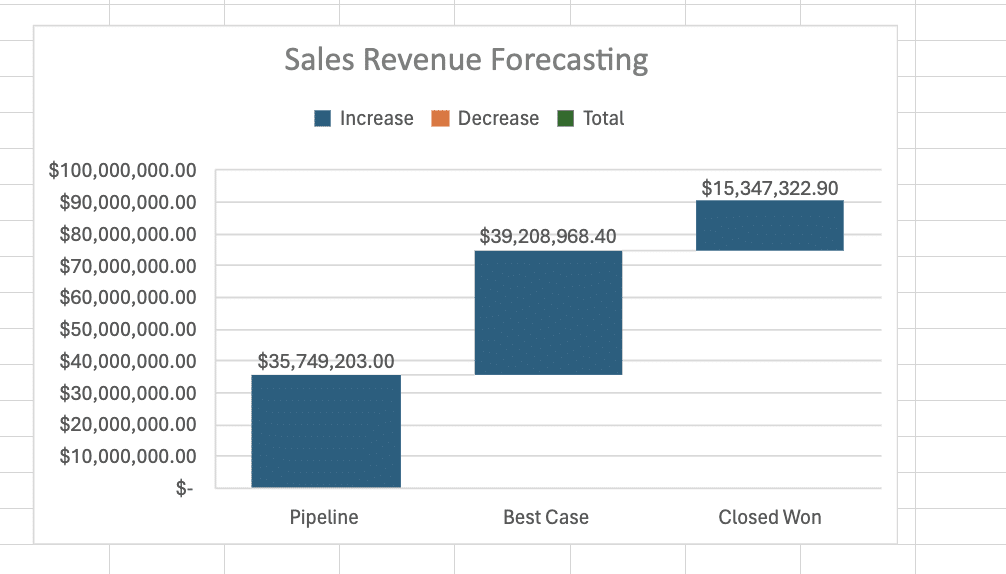Select the $39,208,968.40 data label

(x=548, y=237)
